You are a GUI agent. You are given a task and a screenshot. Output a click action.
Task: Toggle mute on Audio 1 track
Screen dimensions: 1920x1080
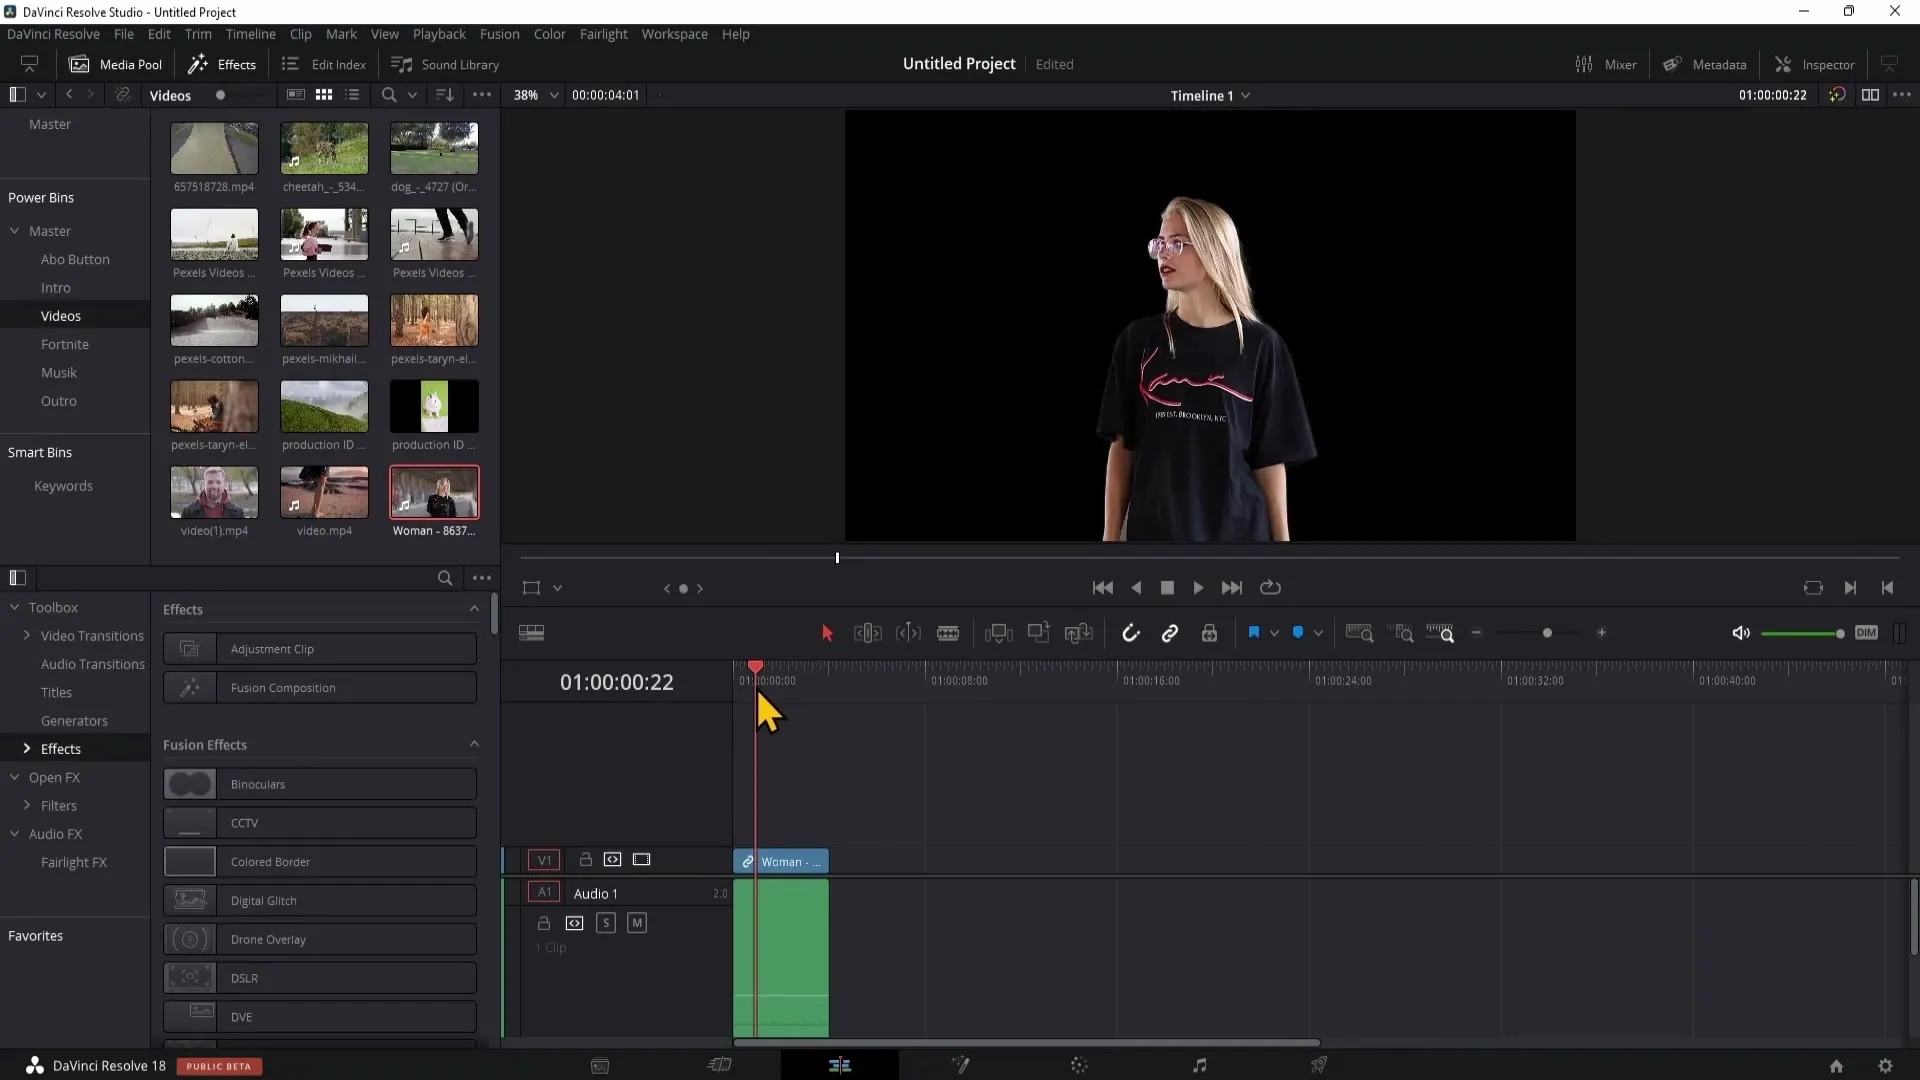tap(637, 923)
